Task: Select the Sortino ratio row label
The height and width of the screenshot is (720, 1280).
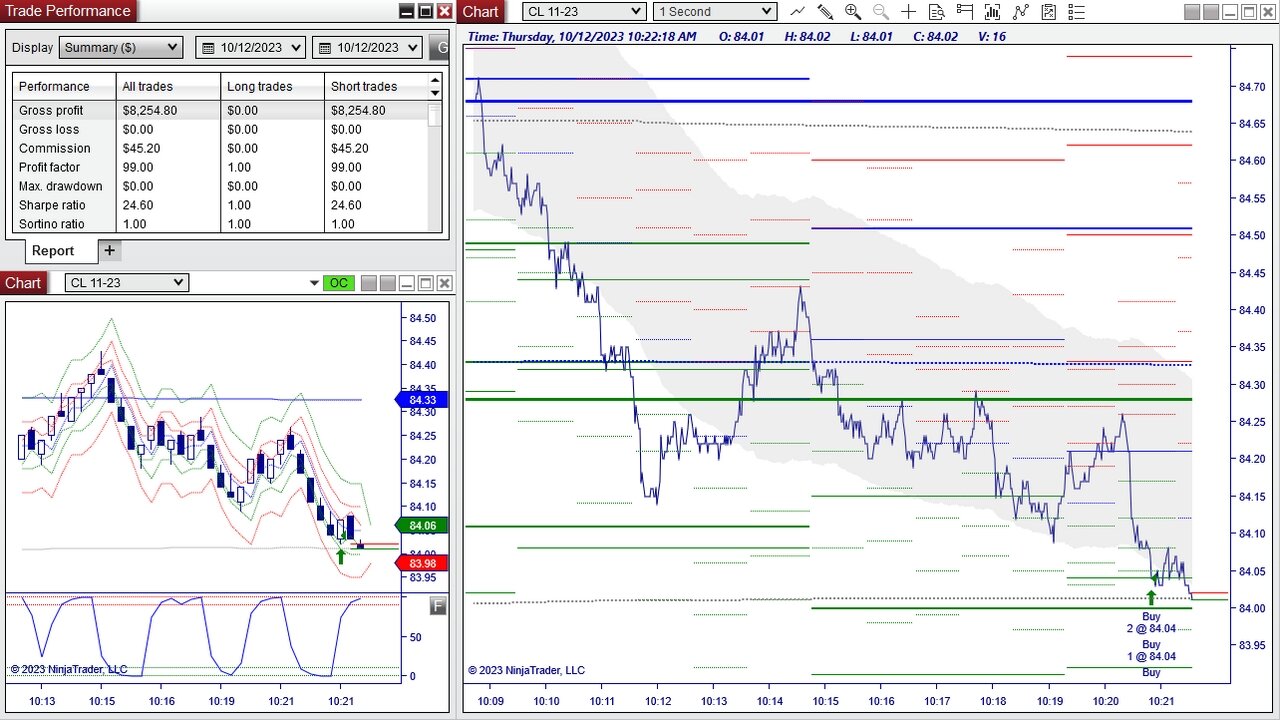Action: (x=52, y=224)
